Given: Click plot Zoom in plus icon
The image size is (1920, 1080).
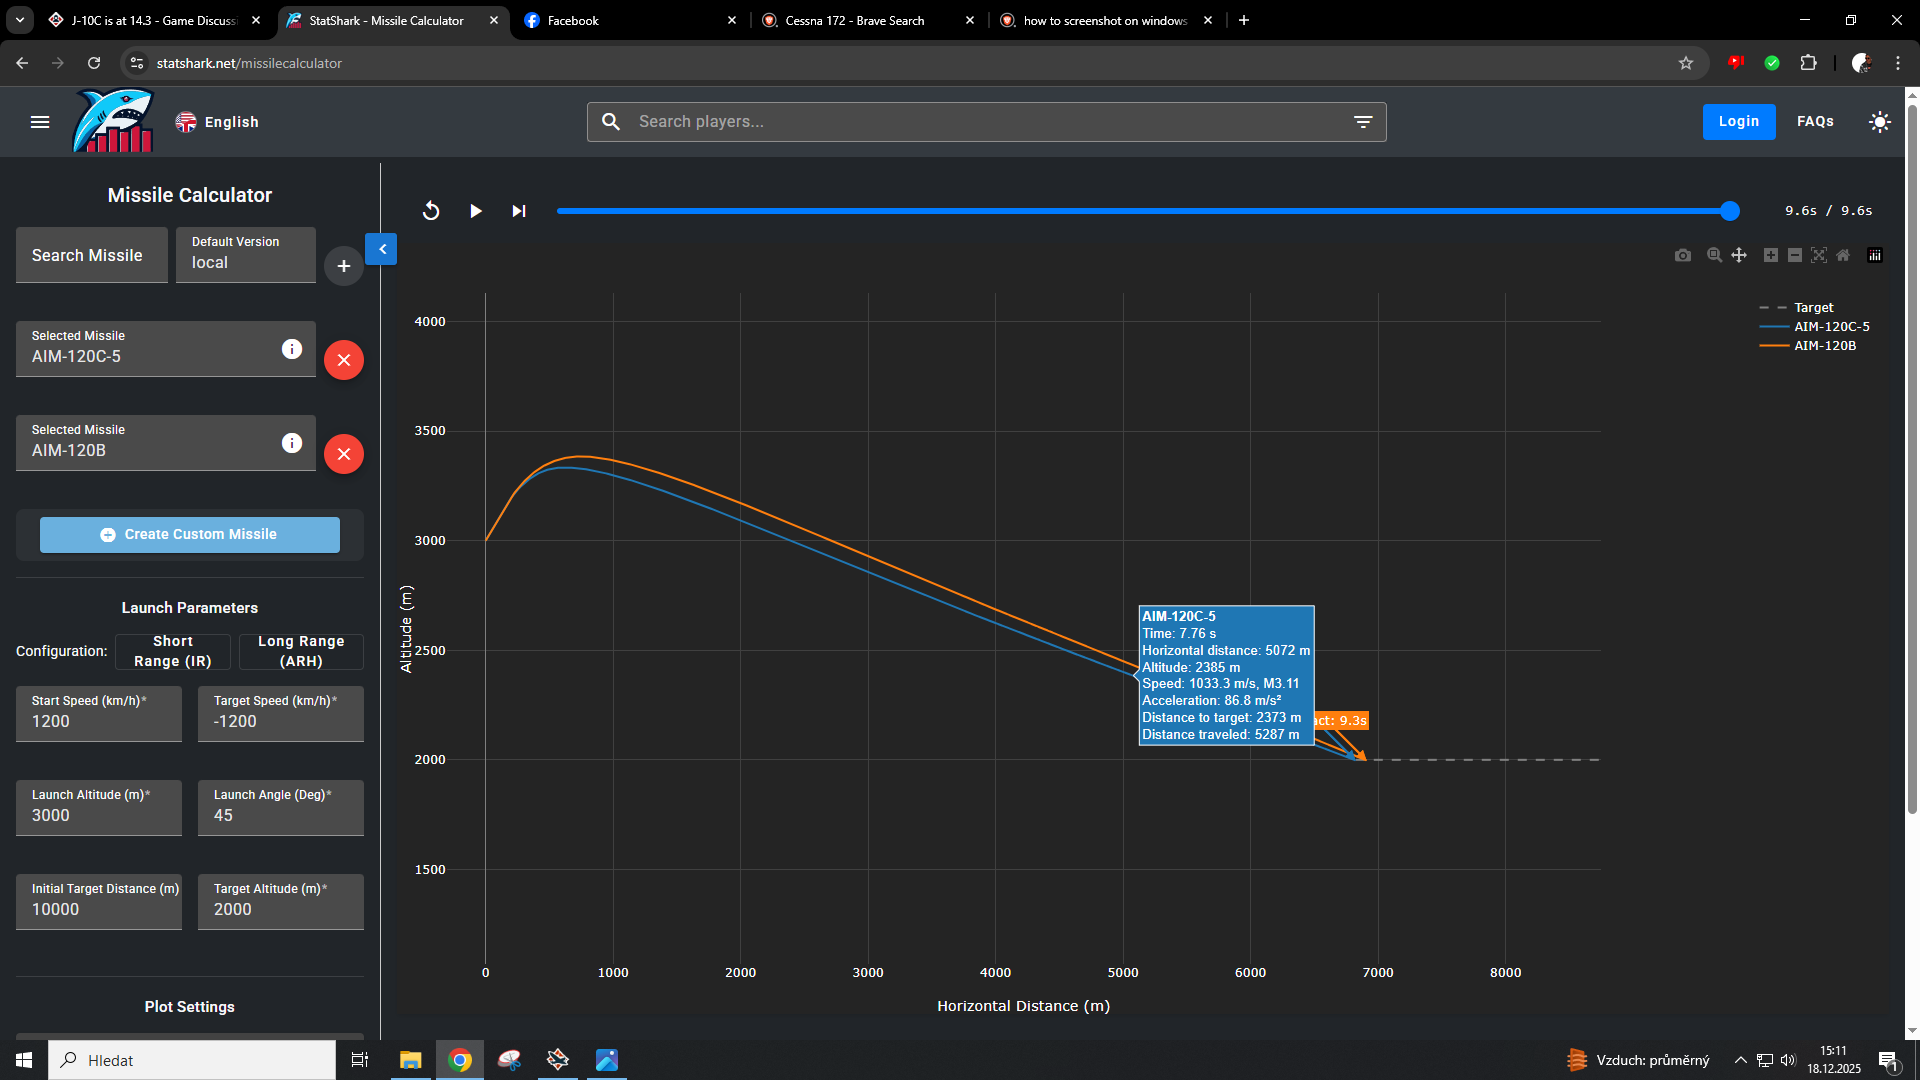Looking at the screenshot, I should point(1770,255).
